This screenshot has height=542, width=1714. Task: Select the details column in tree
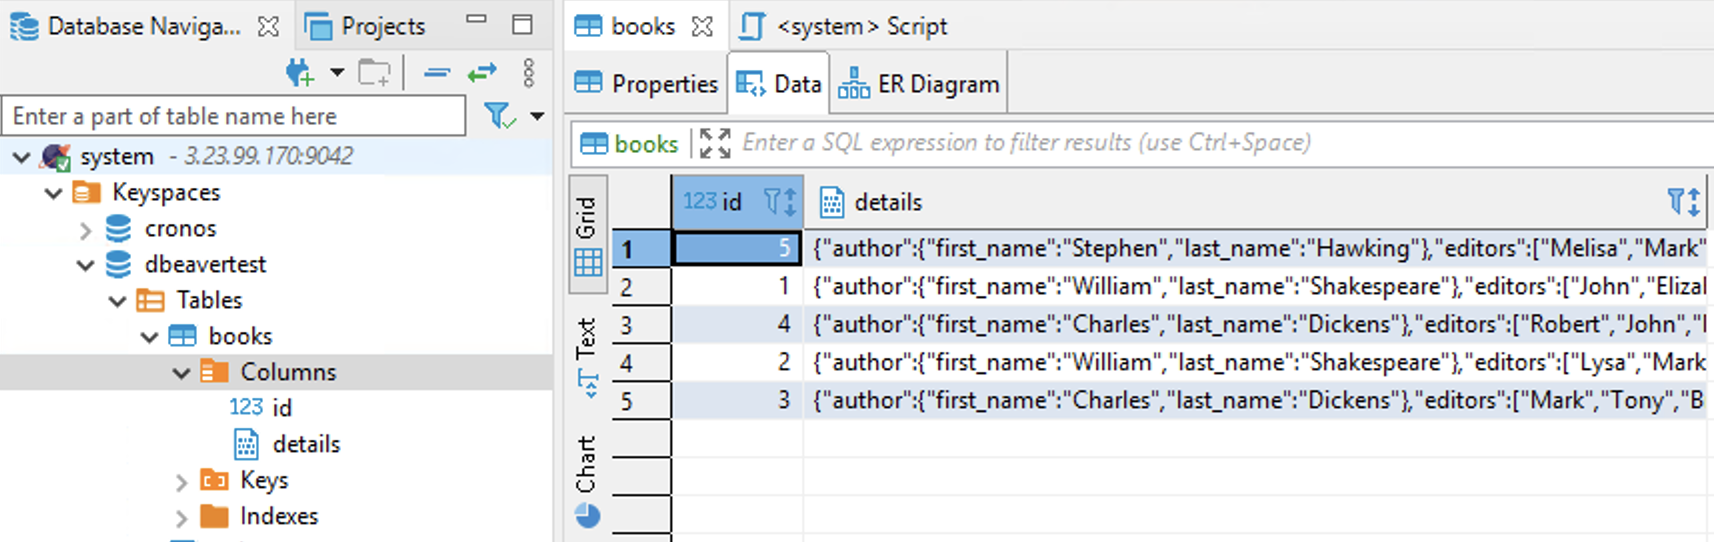tap(306, 444)
